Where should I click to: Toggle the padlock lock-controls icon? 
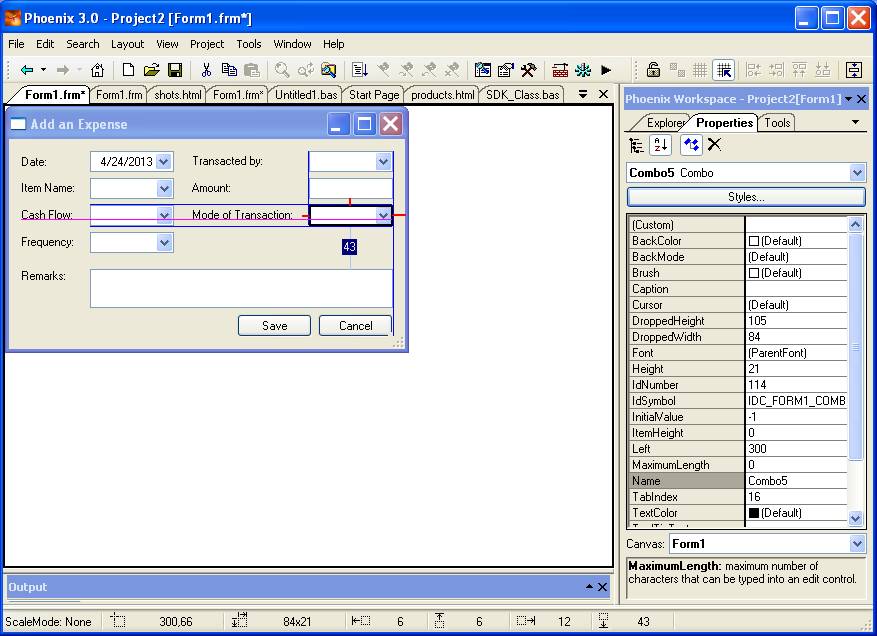point(653,70)
